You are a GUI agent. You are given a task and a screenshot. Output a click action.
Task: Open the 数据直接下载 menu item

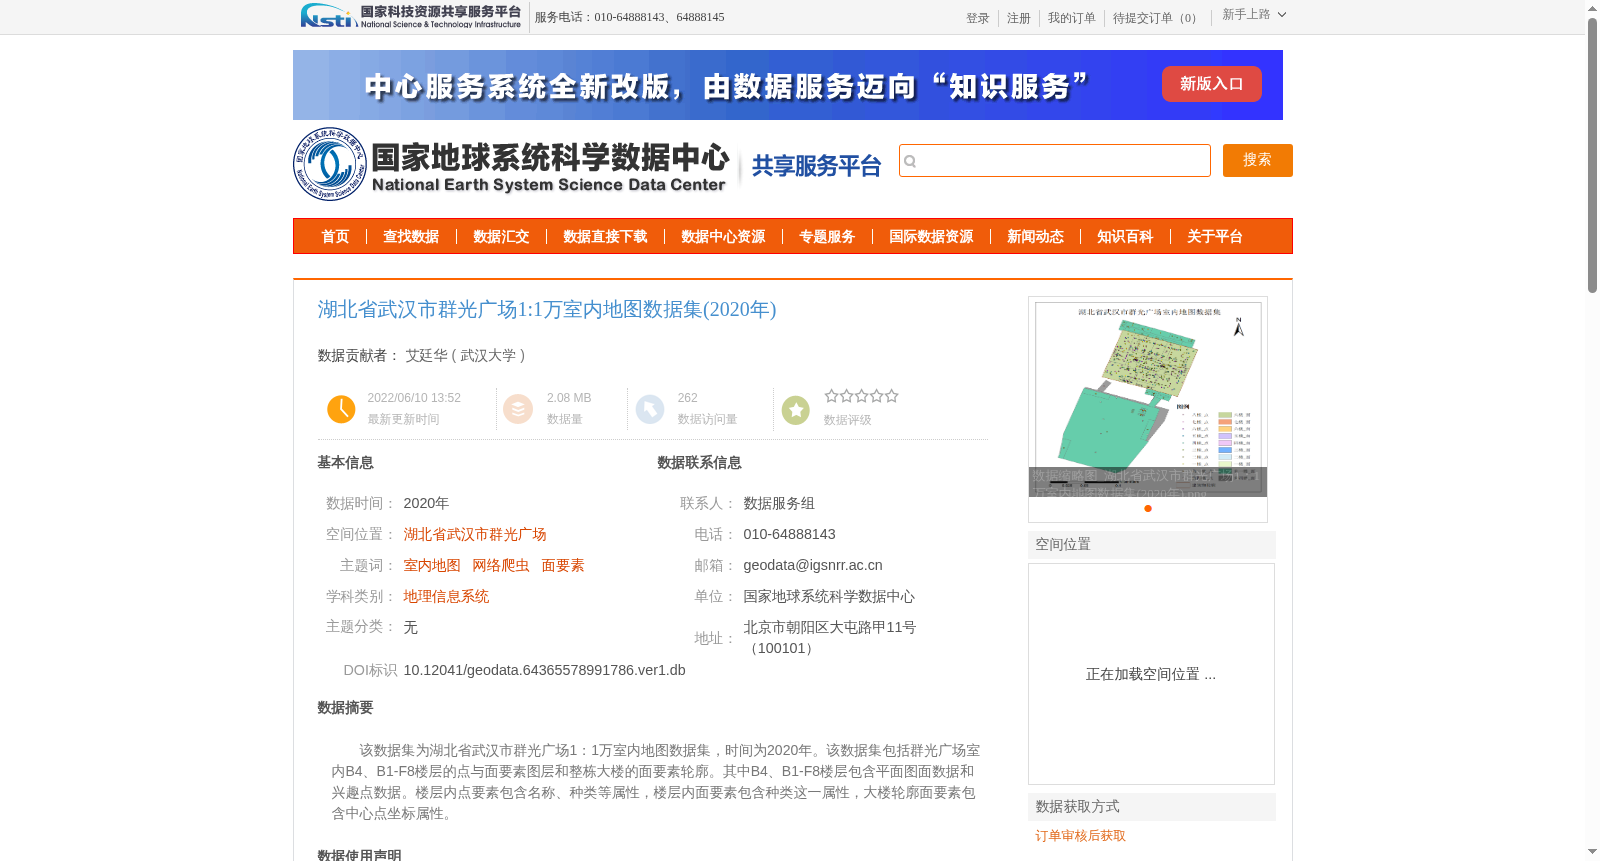605,237
